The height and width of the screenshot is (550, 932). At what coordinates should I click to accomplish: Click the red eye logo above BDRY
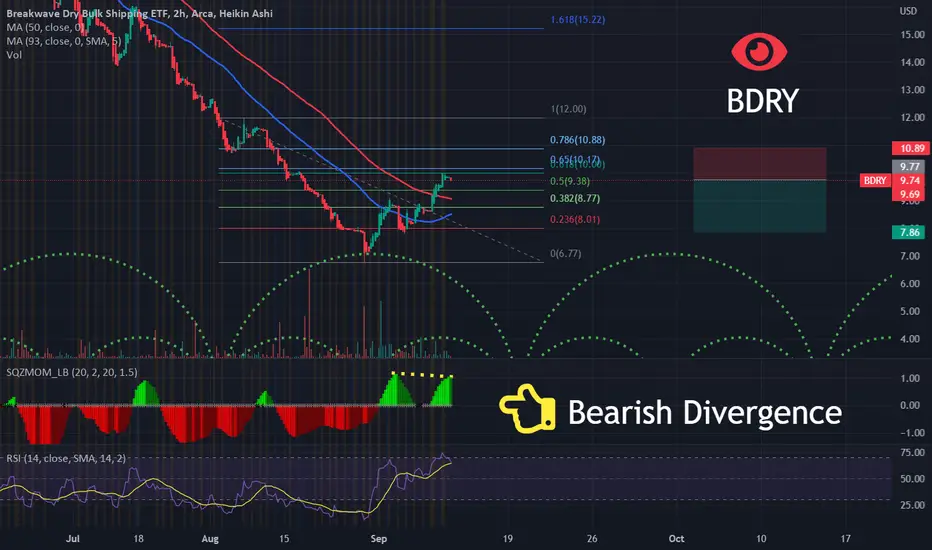point(759,52)
